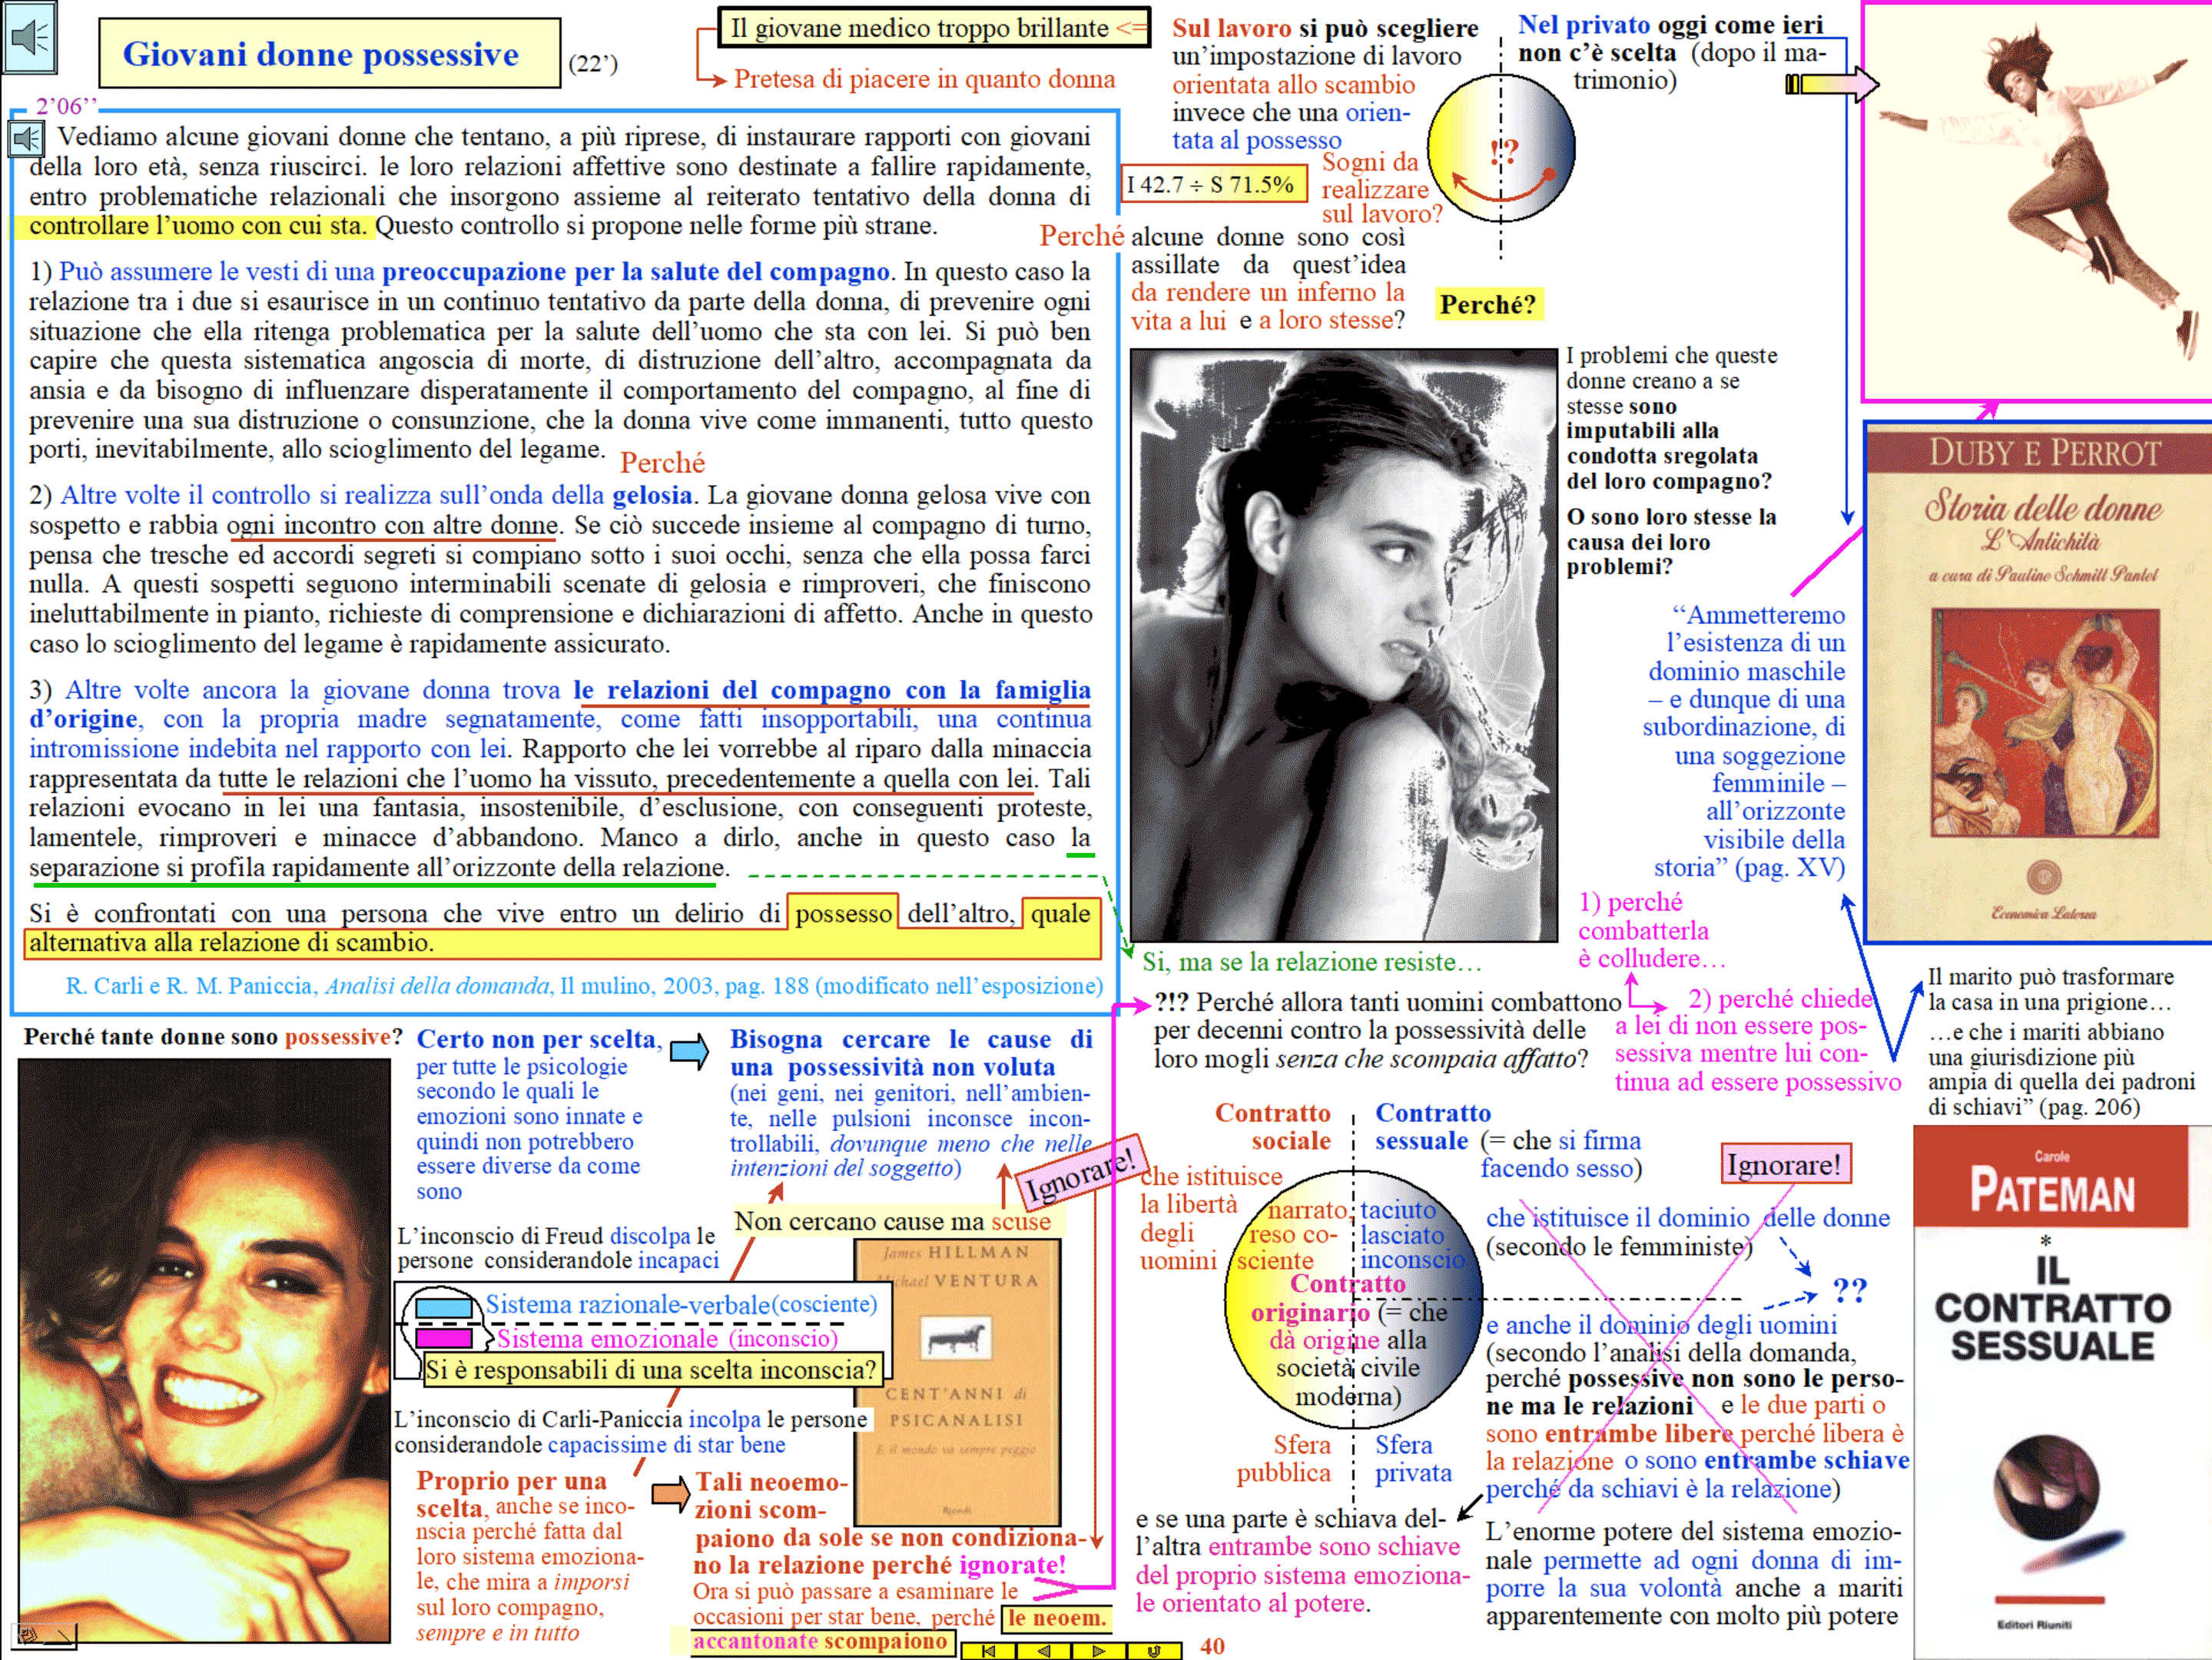Click the orange right arrow before 'Tali neoemozioni'
This screenshot has height=1660, width=2212.
coord(671,1493)
